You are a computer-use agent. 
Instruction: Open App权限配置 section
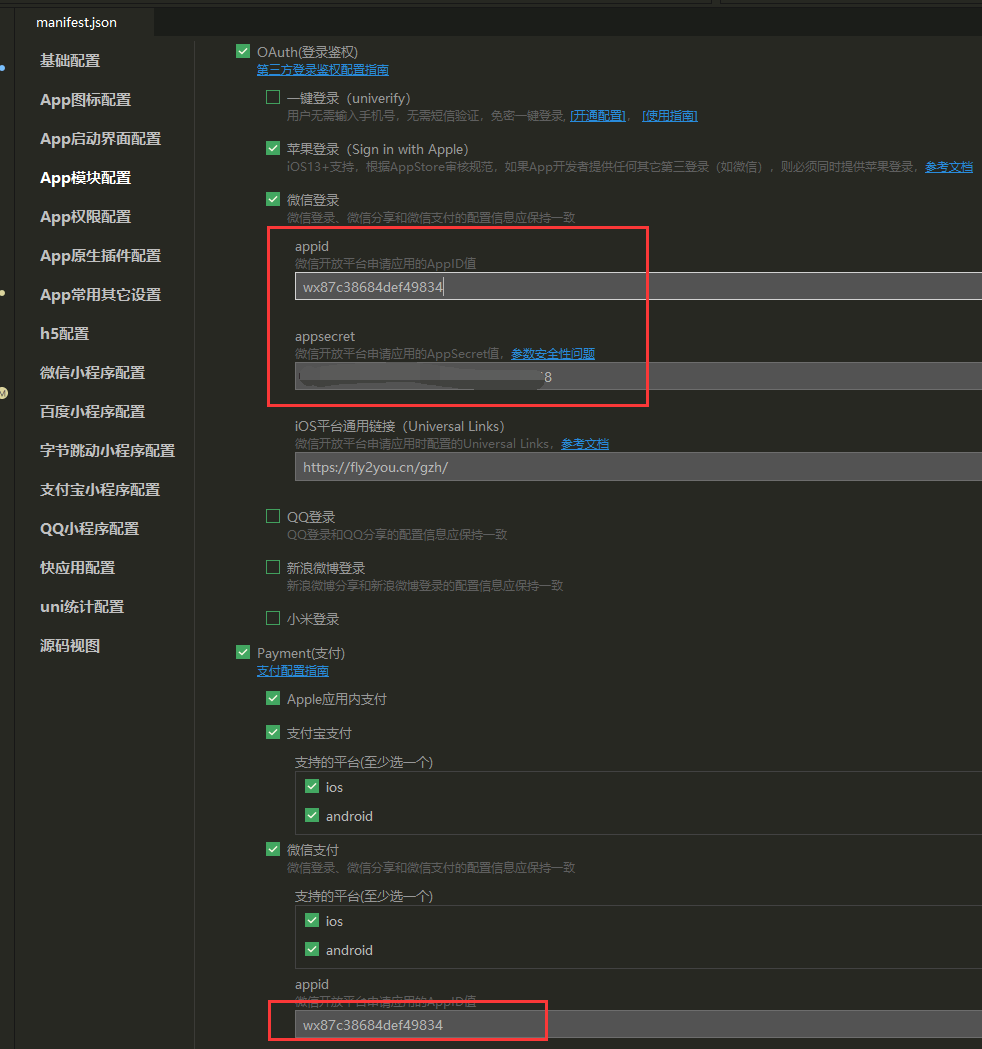pyautogui.click(x=85, y=217)
